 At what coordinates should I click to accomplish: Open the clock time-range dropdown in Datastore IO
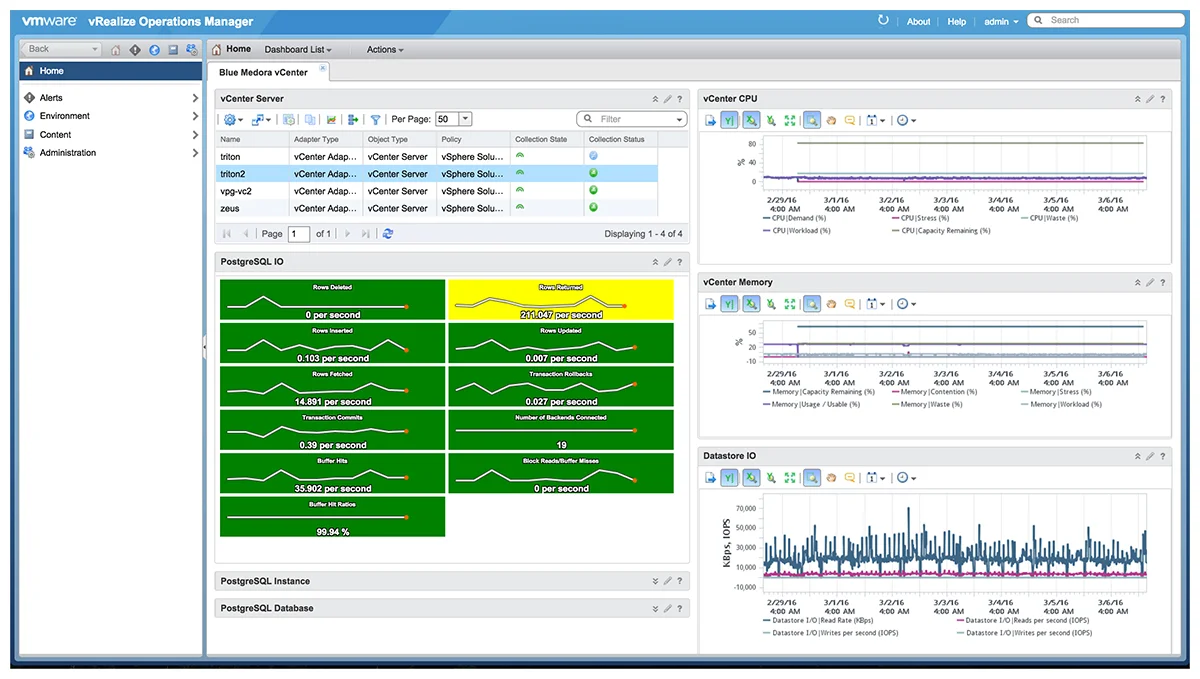[x=906, y=478]
